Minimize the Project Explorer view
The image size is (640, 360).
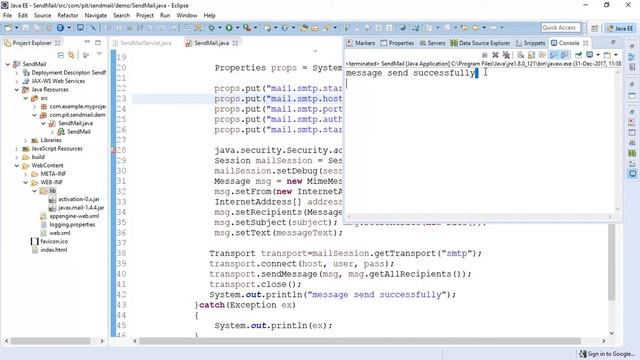87,42
